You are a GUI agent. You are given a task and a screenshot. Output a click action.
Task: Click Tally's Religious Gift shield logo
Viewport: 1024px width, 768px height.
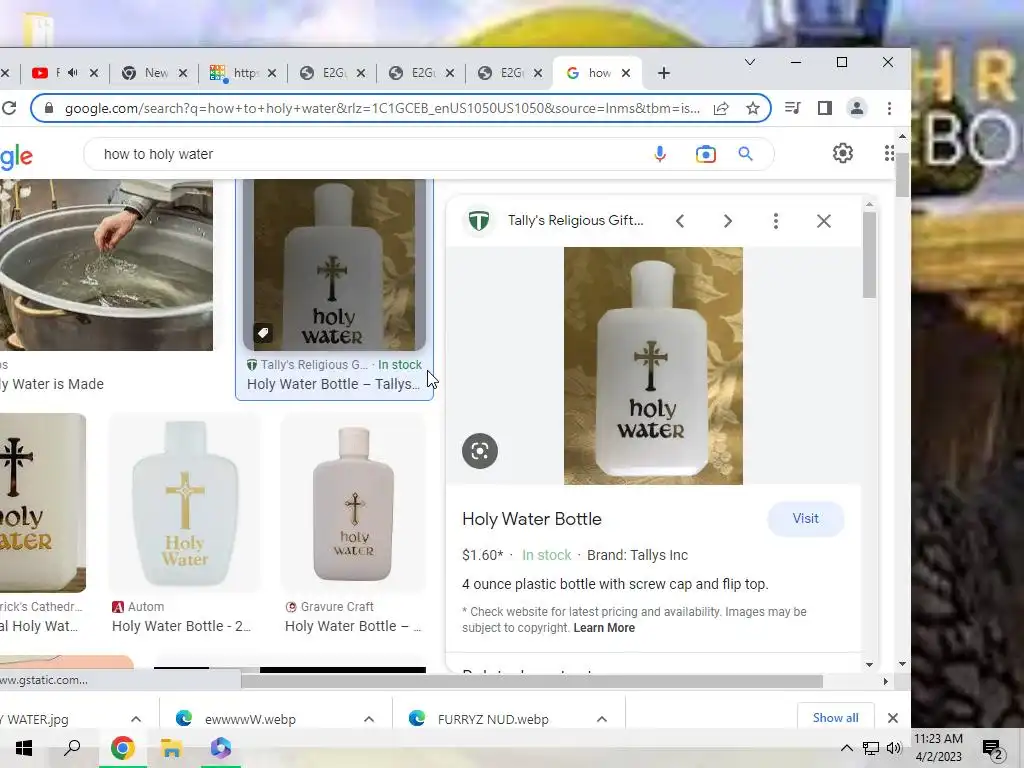[479, 221]
